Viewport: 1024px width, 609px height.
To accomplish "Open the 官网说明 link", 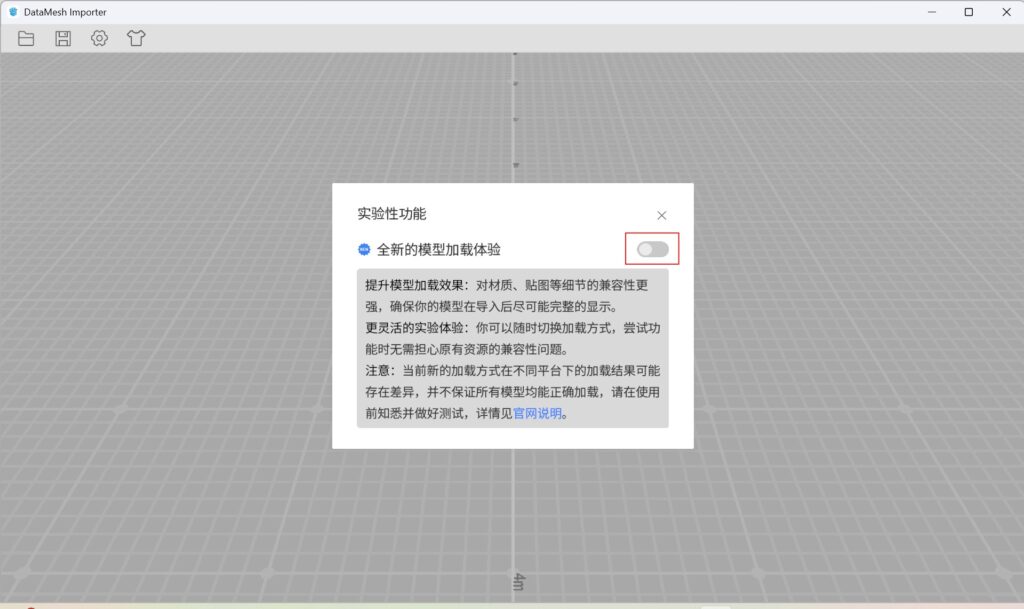I will tap(538, 413).
